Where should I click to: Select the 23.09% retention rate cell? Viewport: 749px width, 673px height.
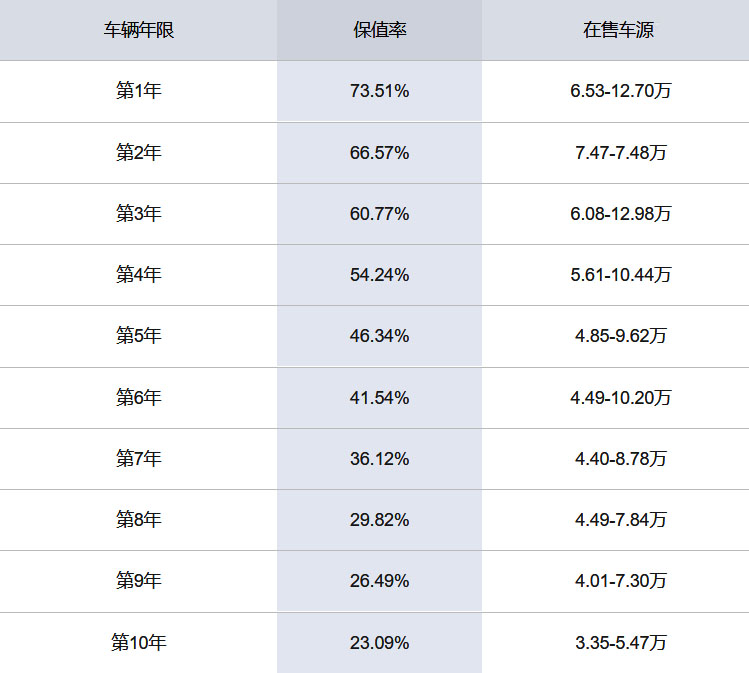(x=379, y=643)
